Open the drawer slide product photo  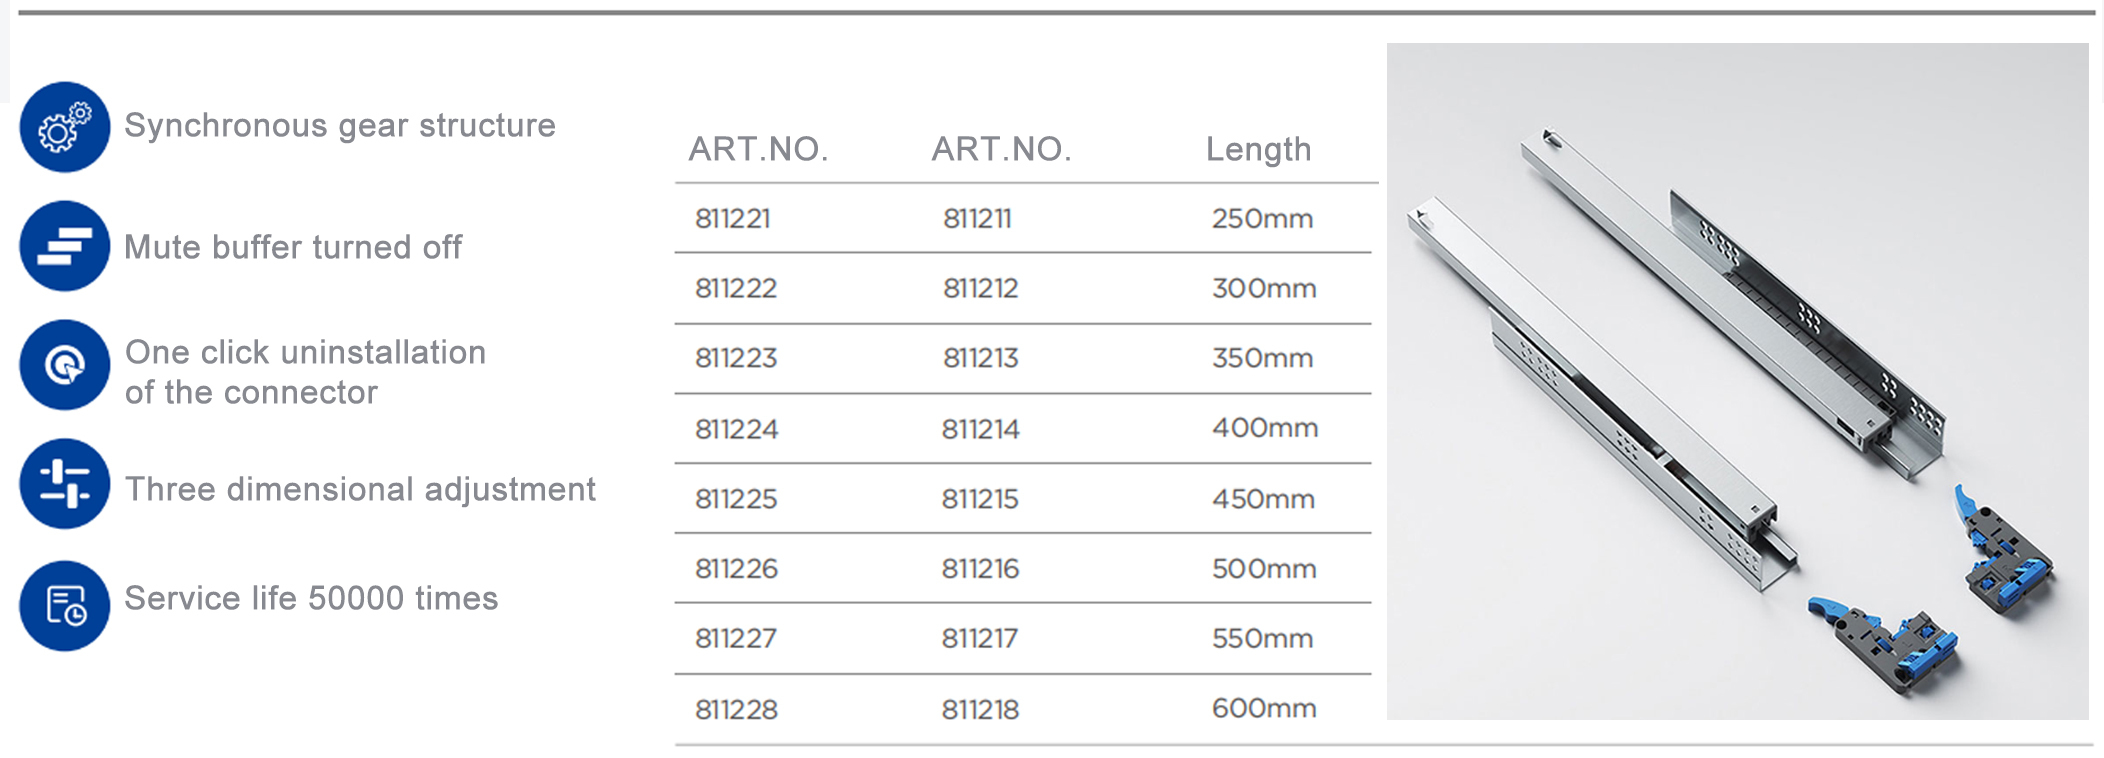[1737, 381]
